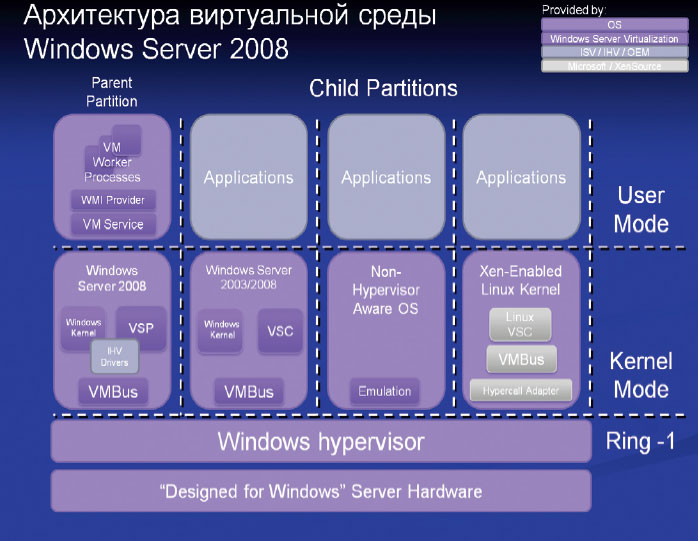Image resolution: width=698 pixels, height=541 pixels.
Task: Click the Hypercall Adapter box
Action: click(520, 391)
